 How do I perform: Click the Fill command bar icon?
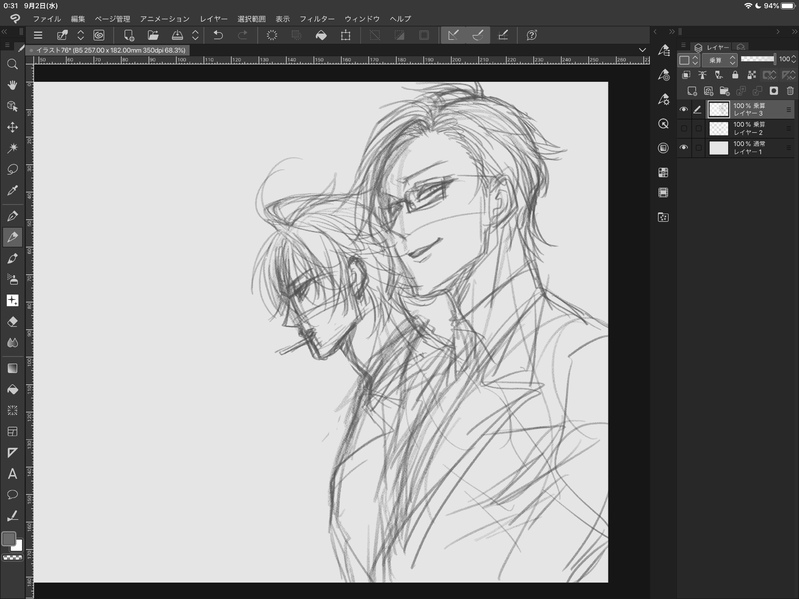[x=321, y=35]
